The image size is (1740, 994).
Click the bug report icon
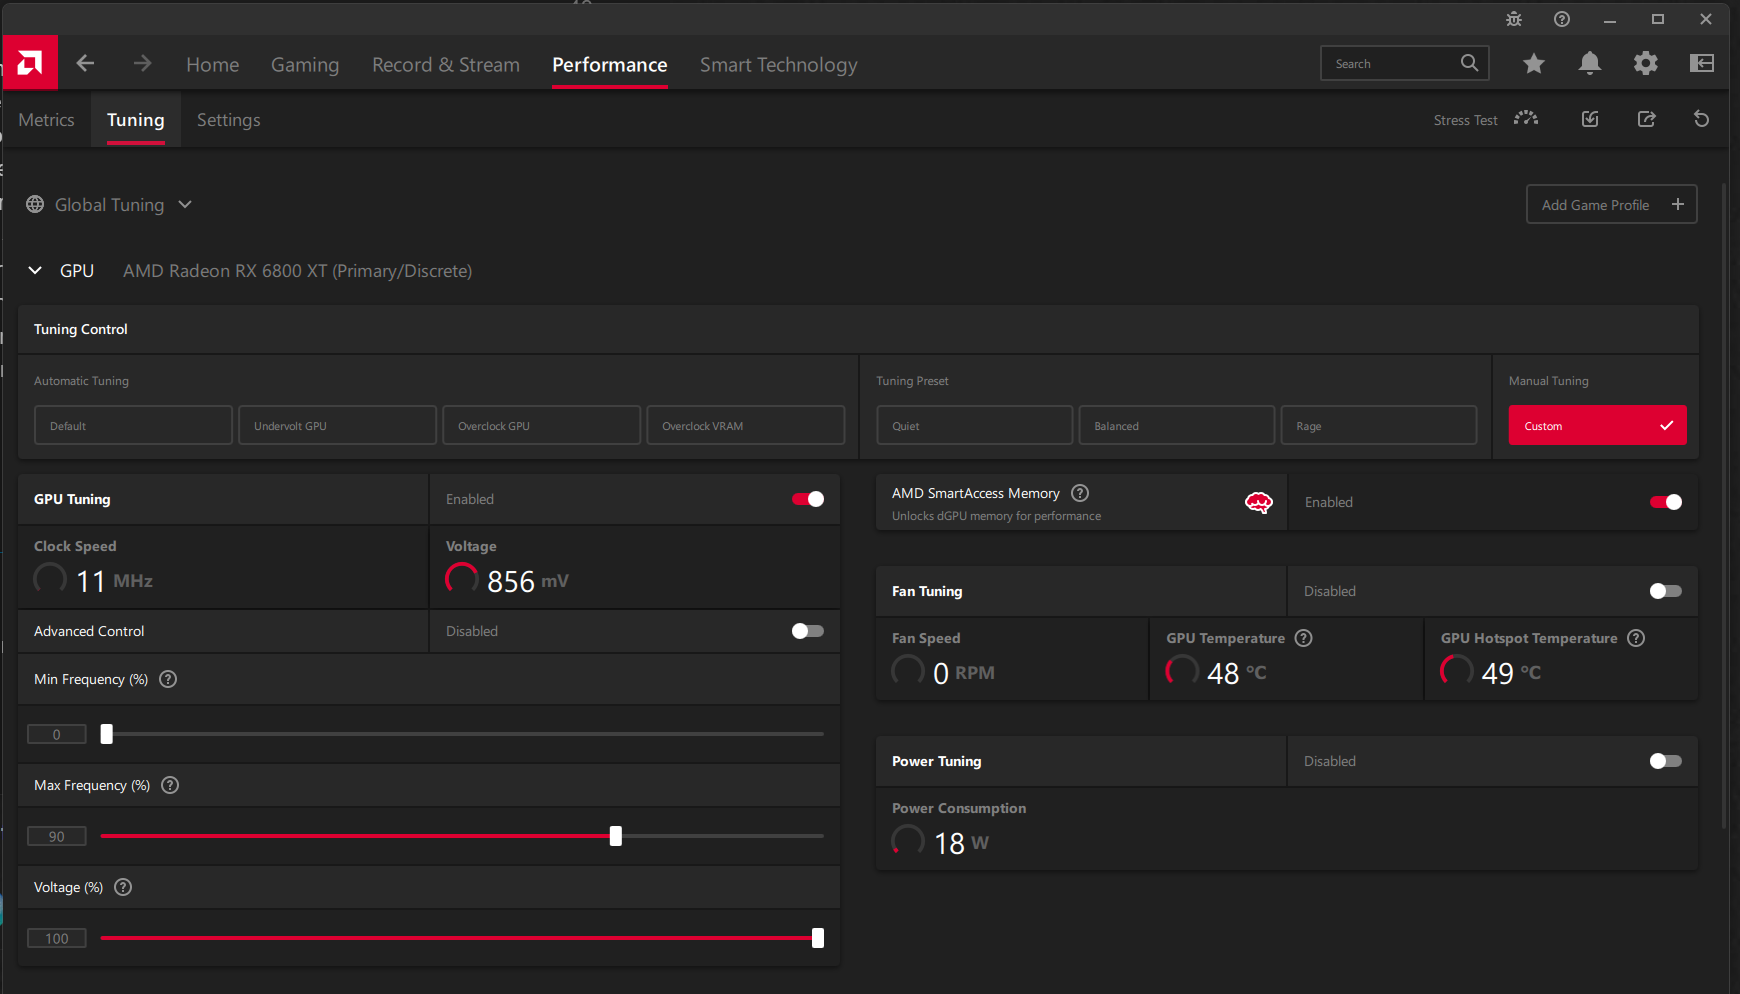click(1513, 19)
